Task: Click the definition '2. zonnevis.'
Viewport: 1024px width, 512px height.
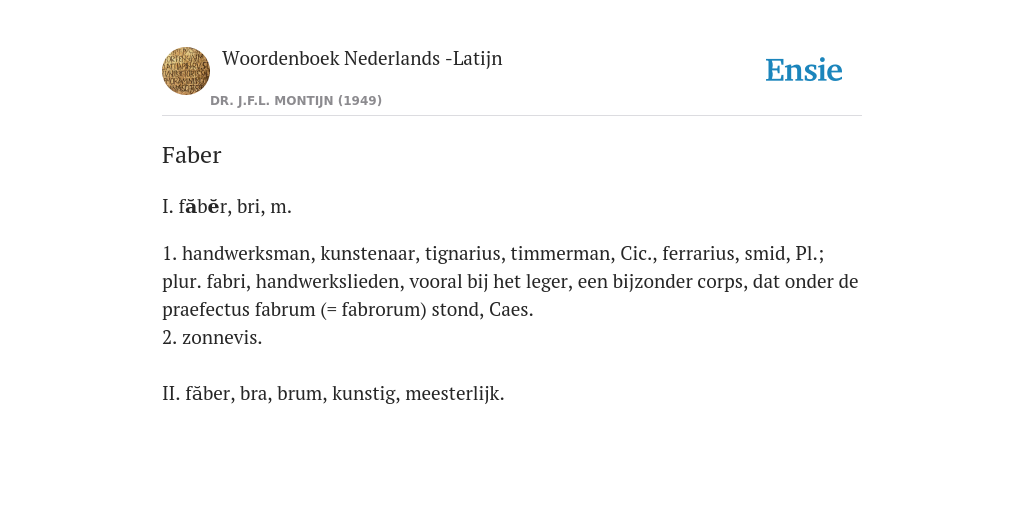Action: 212,338
